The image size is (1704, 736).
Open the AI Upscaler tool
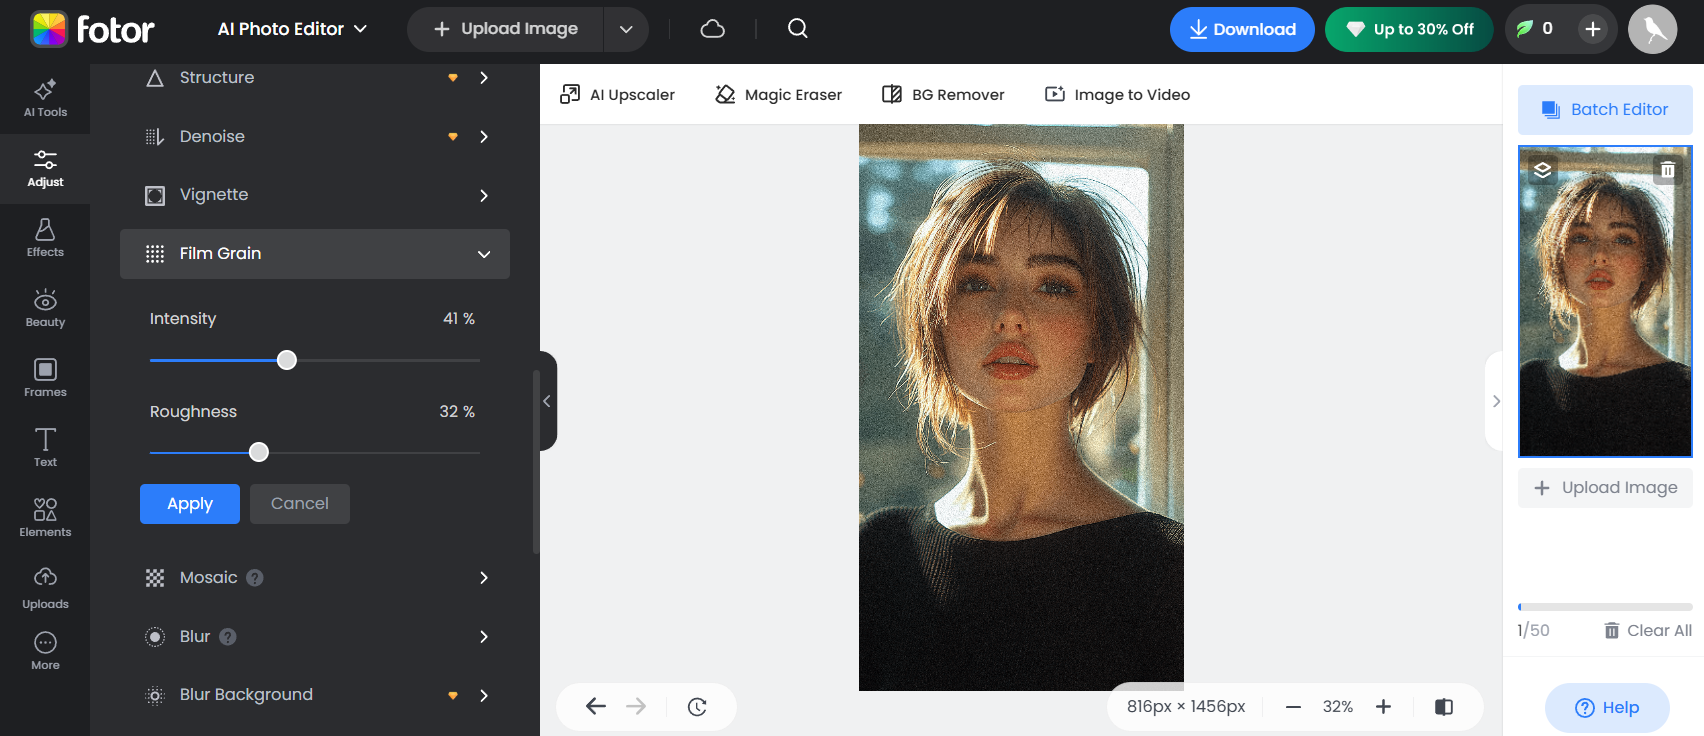coord(617,95)
